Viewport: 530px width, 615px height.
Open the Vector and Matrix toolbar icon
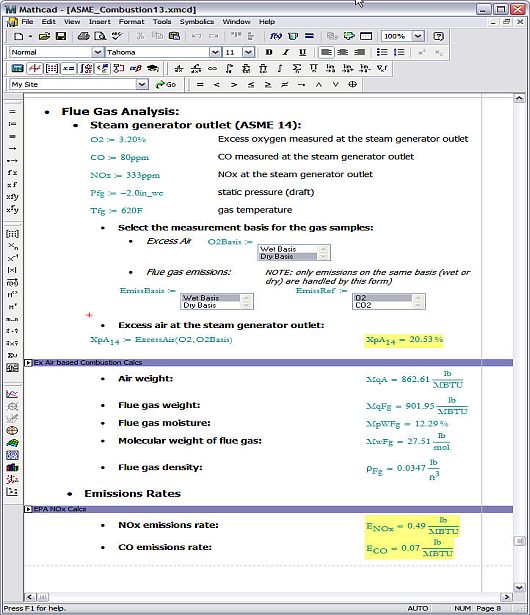pos(51,68)
